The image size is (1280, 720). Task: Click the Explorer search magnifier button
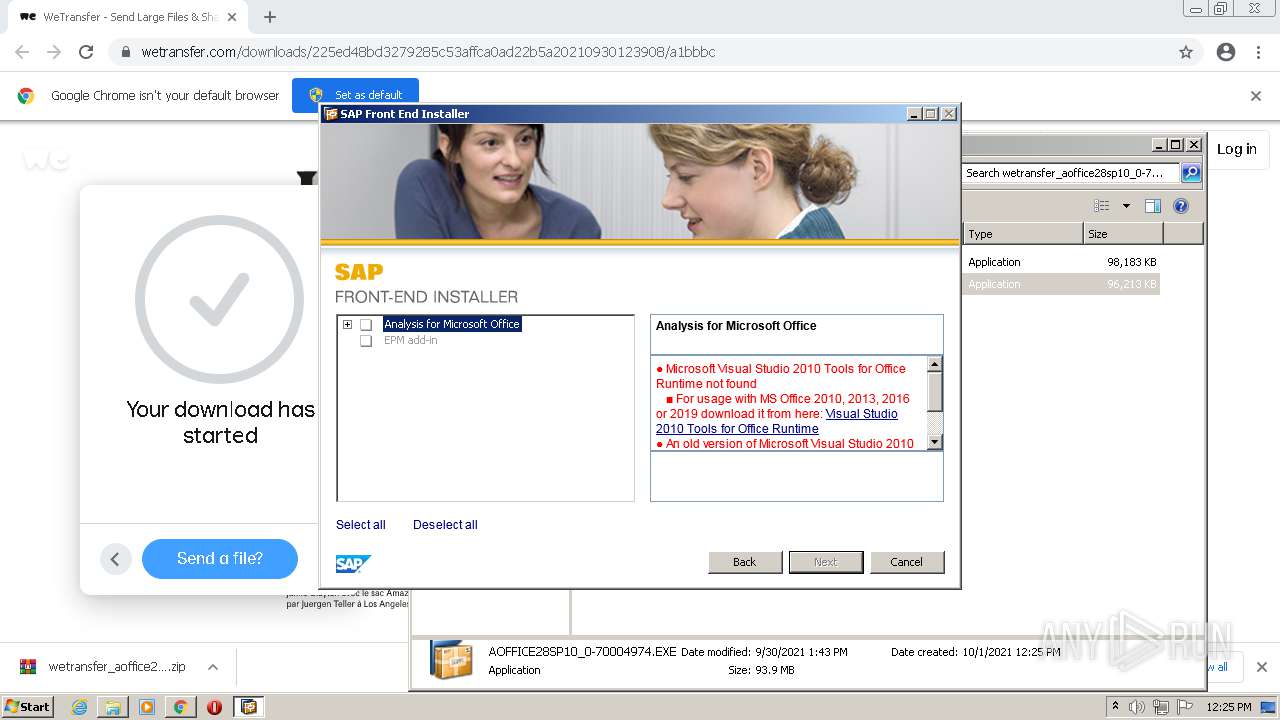[x=1191, y=173]
